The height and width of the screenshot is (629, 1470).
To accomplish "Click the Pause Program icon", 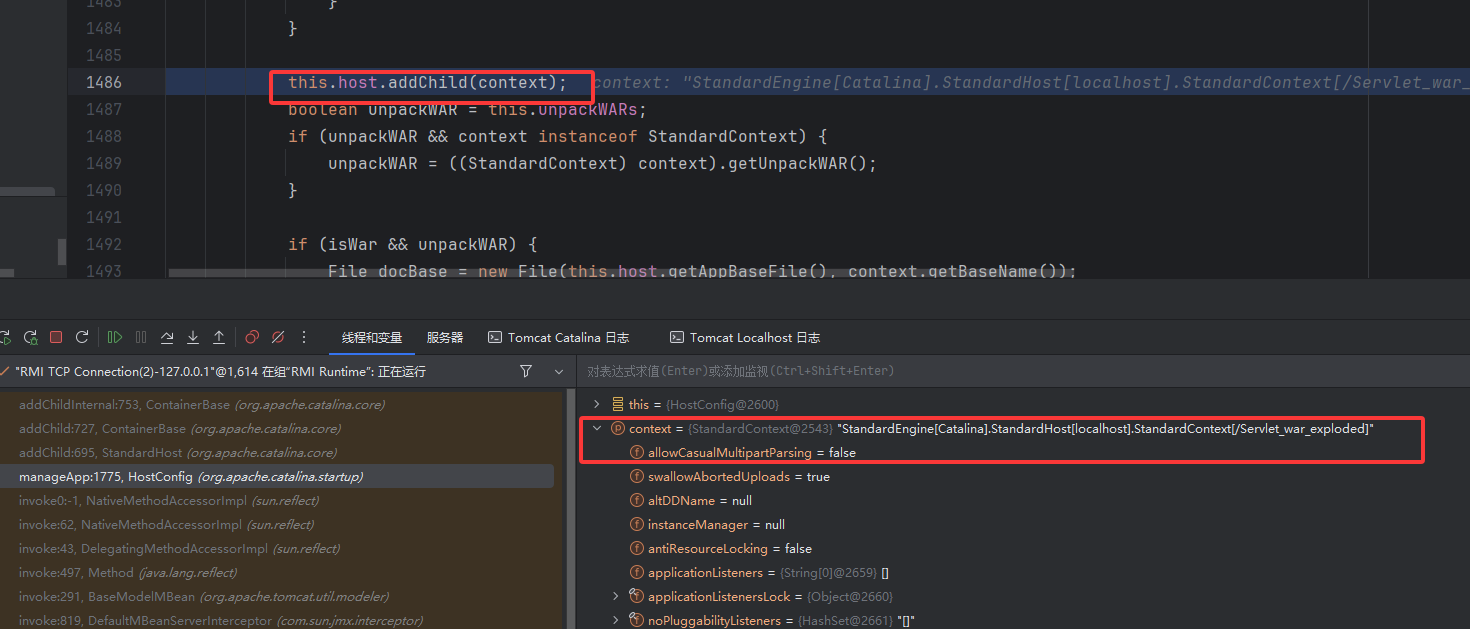I will point(141,337).
